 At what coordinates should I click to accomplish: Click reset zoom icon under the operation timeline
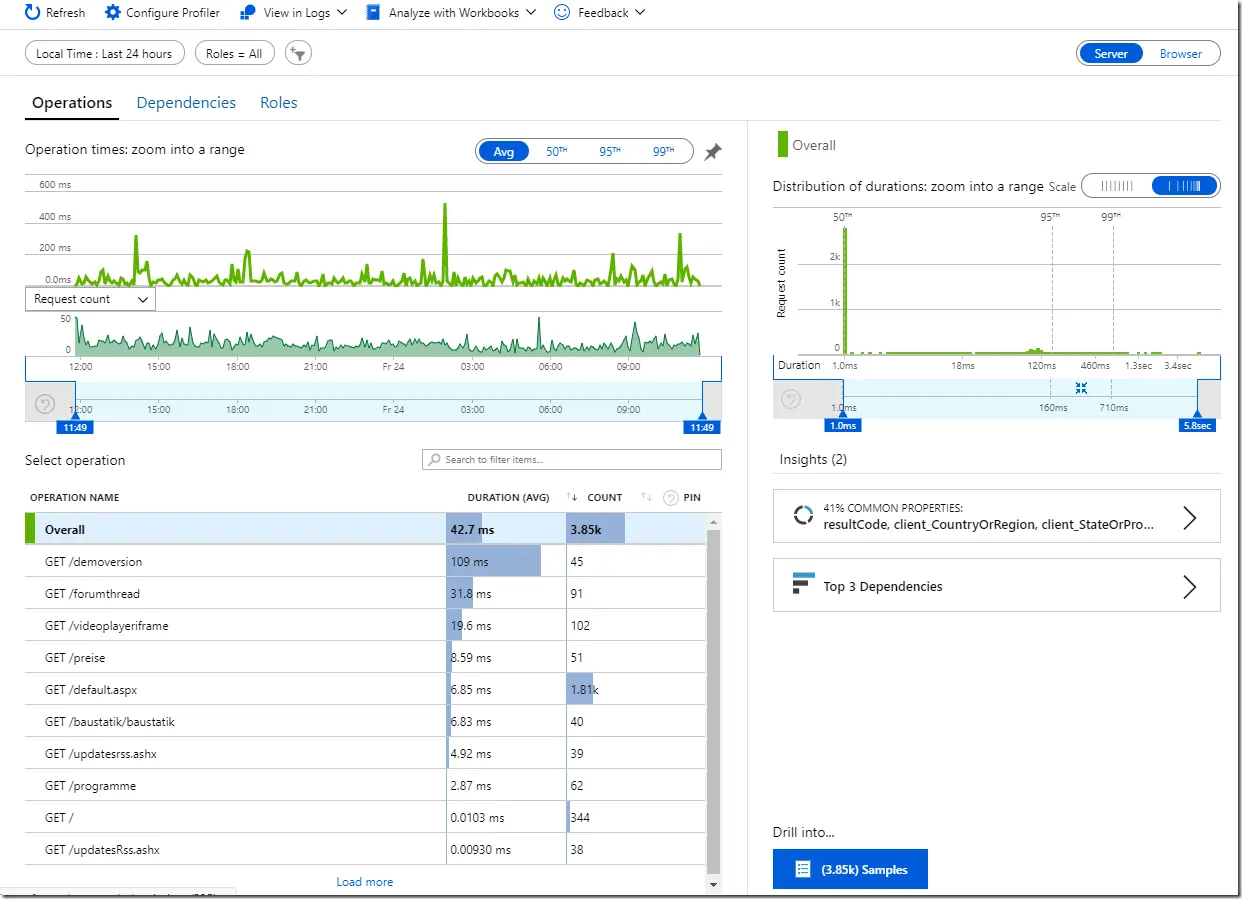coord(45,404)
